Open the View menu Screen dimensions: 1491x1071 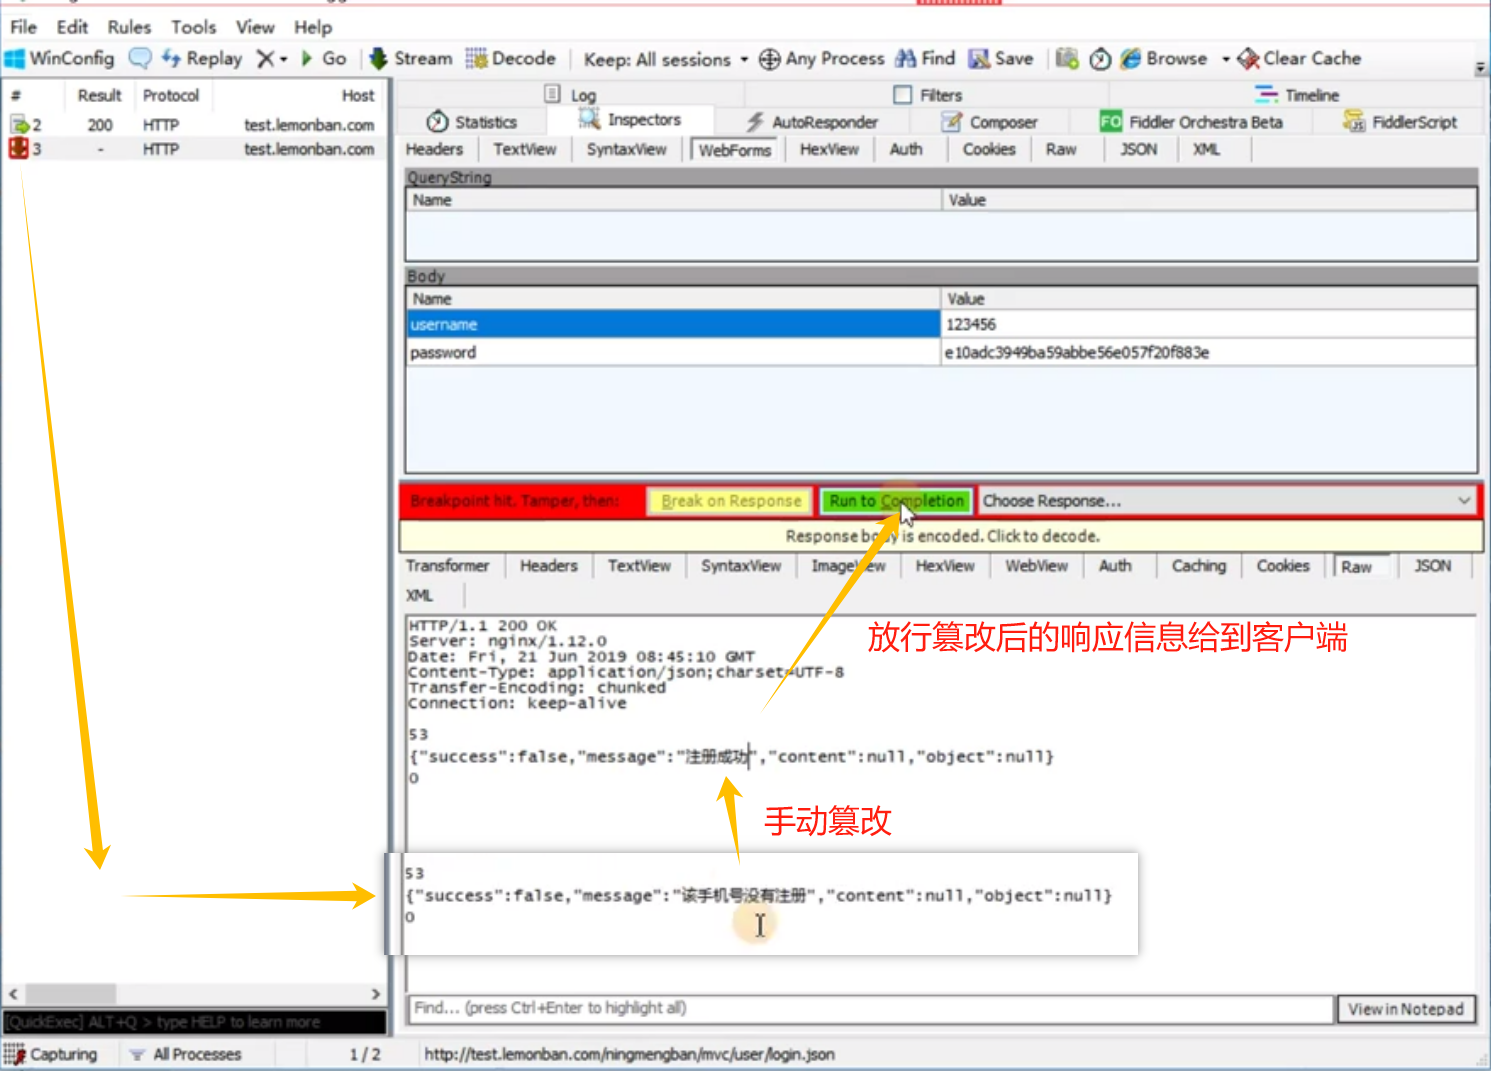pyautogui.click(x=255, y=27)
